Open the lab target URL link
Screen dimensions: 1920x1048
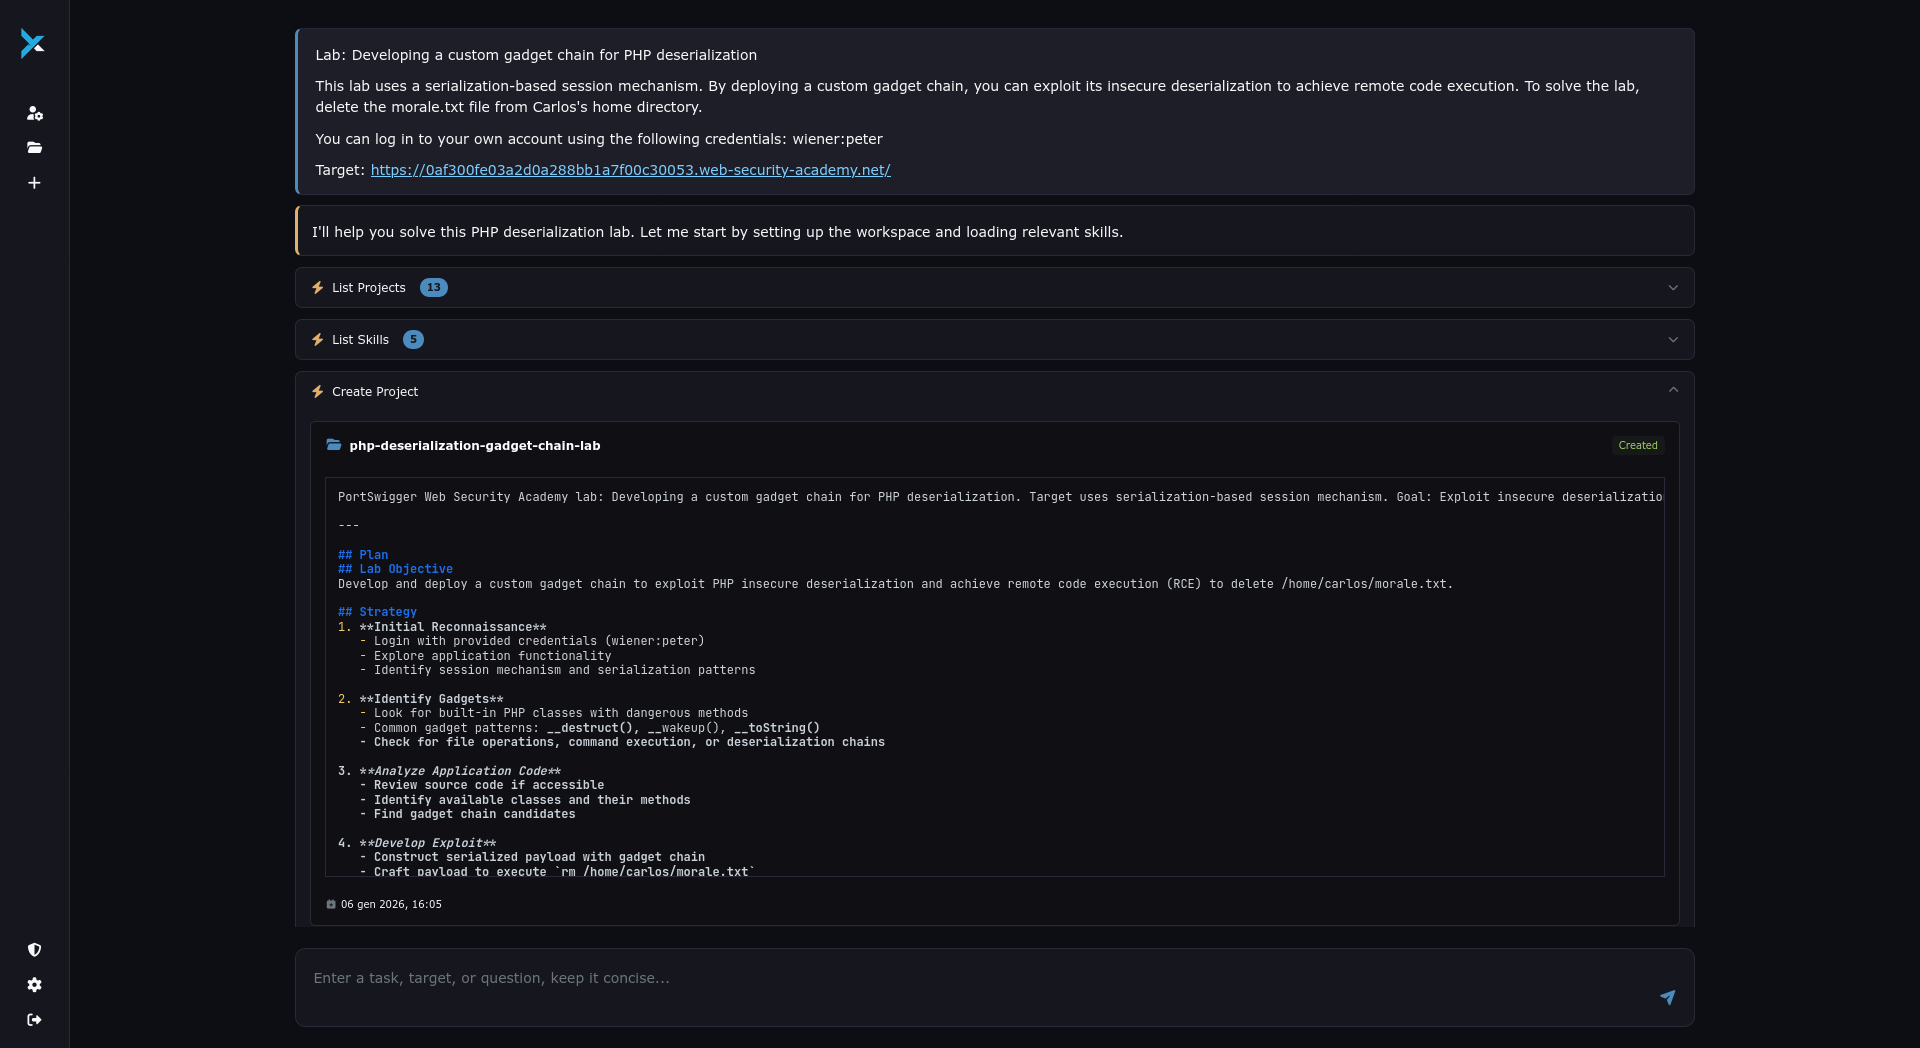(x=630, y=170)
